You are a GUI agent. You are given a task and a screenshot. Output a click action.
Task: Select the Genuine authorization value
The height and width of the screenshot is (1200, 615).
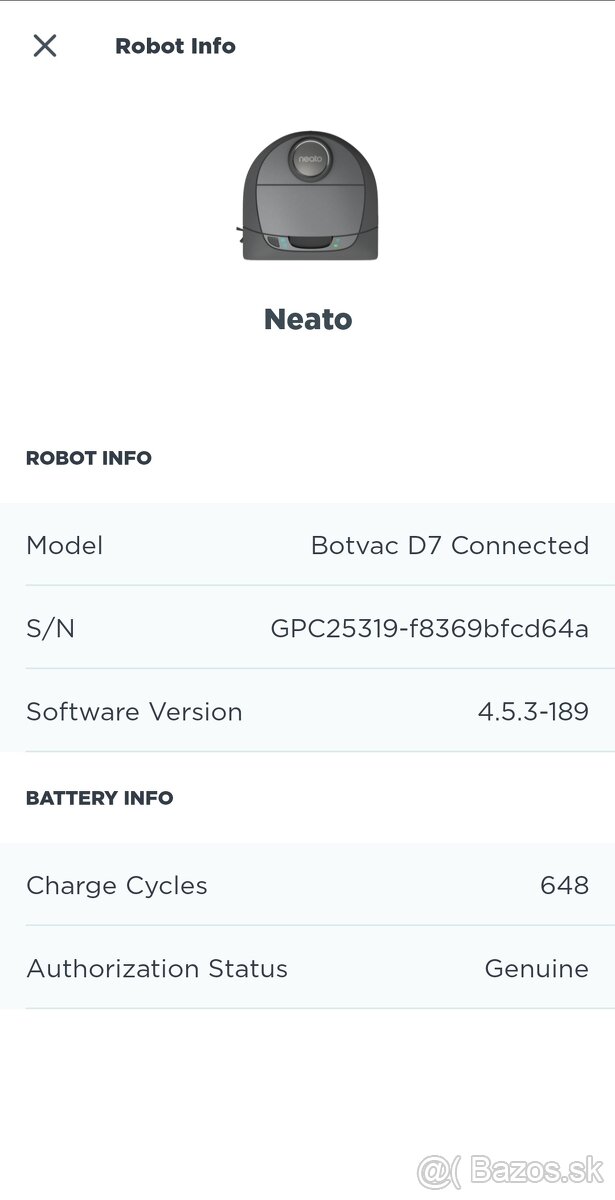pos(536,968)
